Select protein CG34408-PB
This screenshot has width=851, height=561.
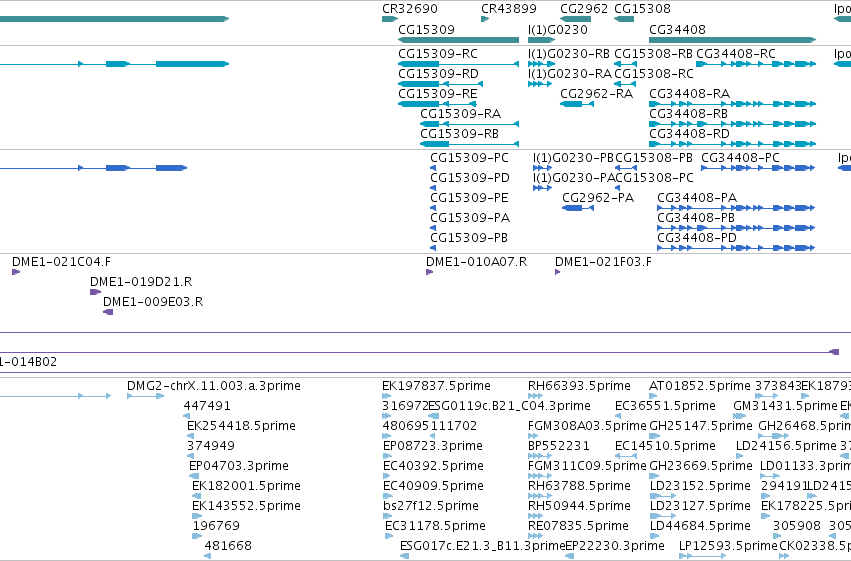(736, 228)
